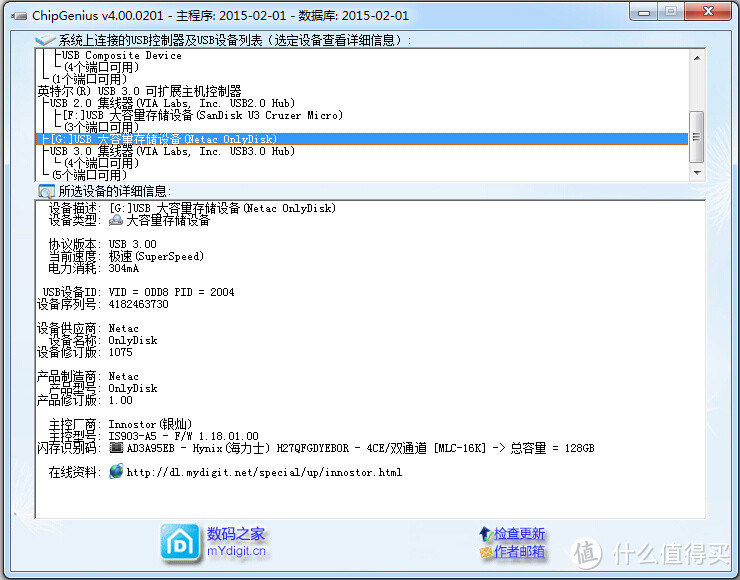Open the 作者邮箱 author email link
This screenshot has height=580, width=740.
point(519,552)
